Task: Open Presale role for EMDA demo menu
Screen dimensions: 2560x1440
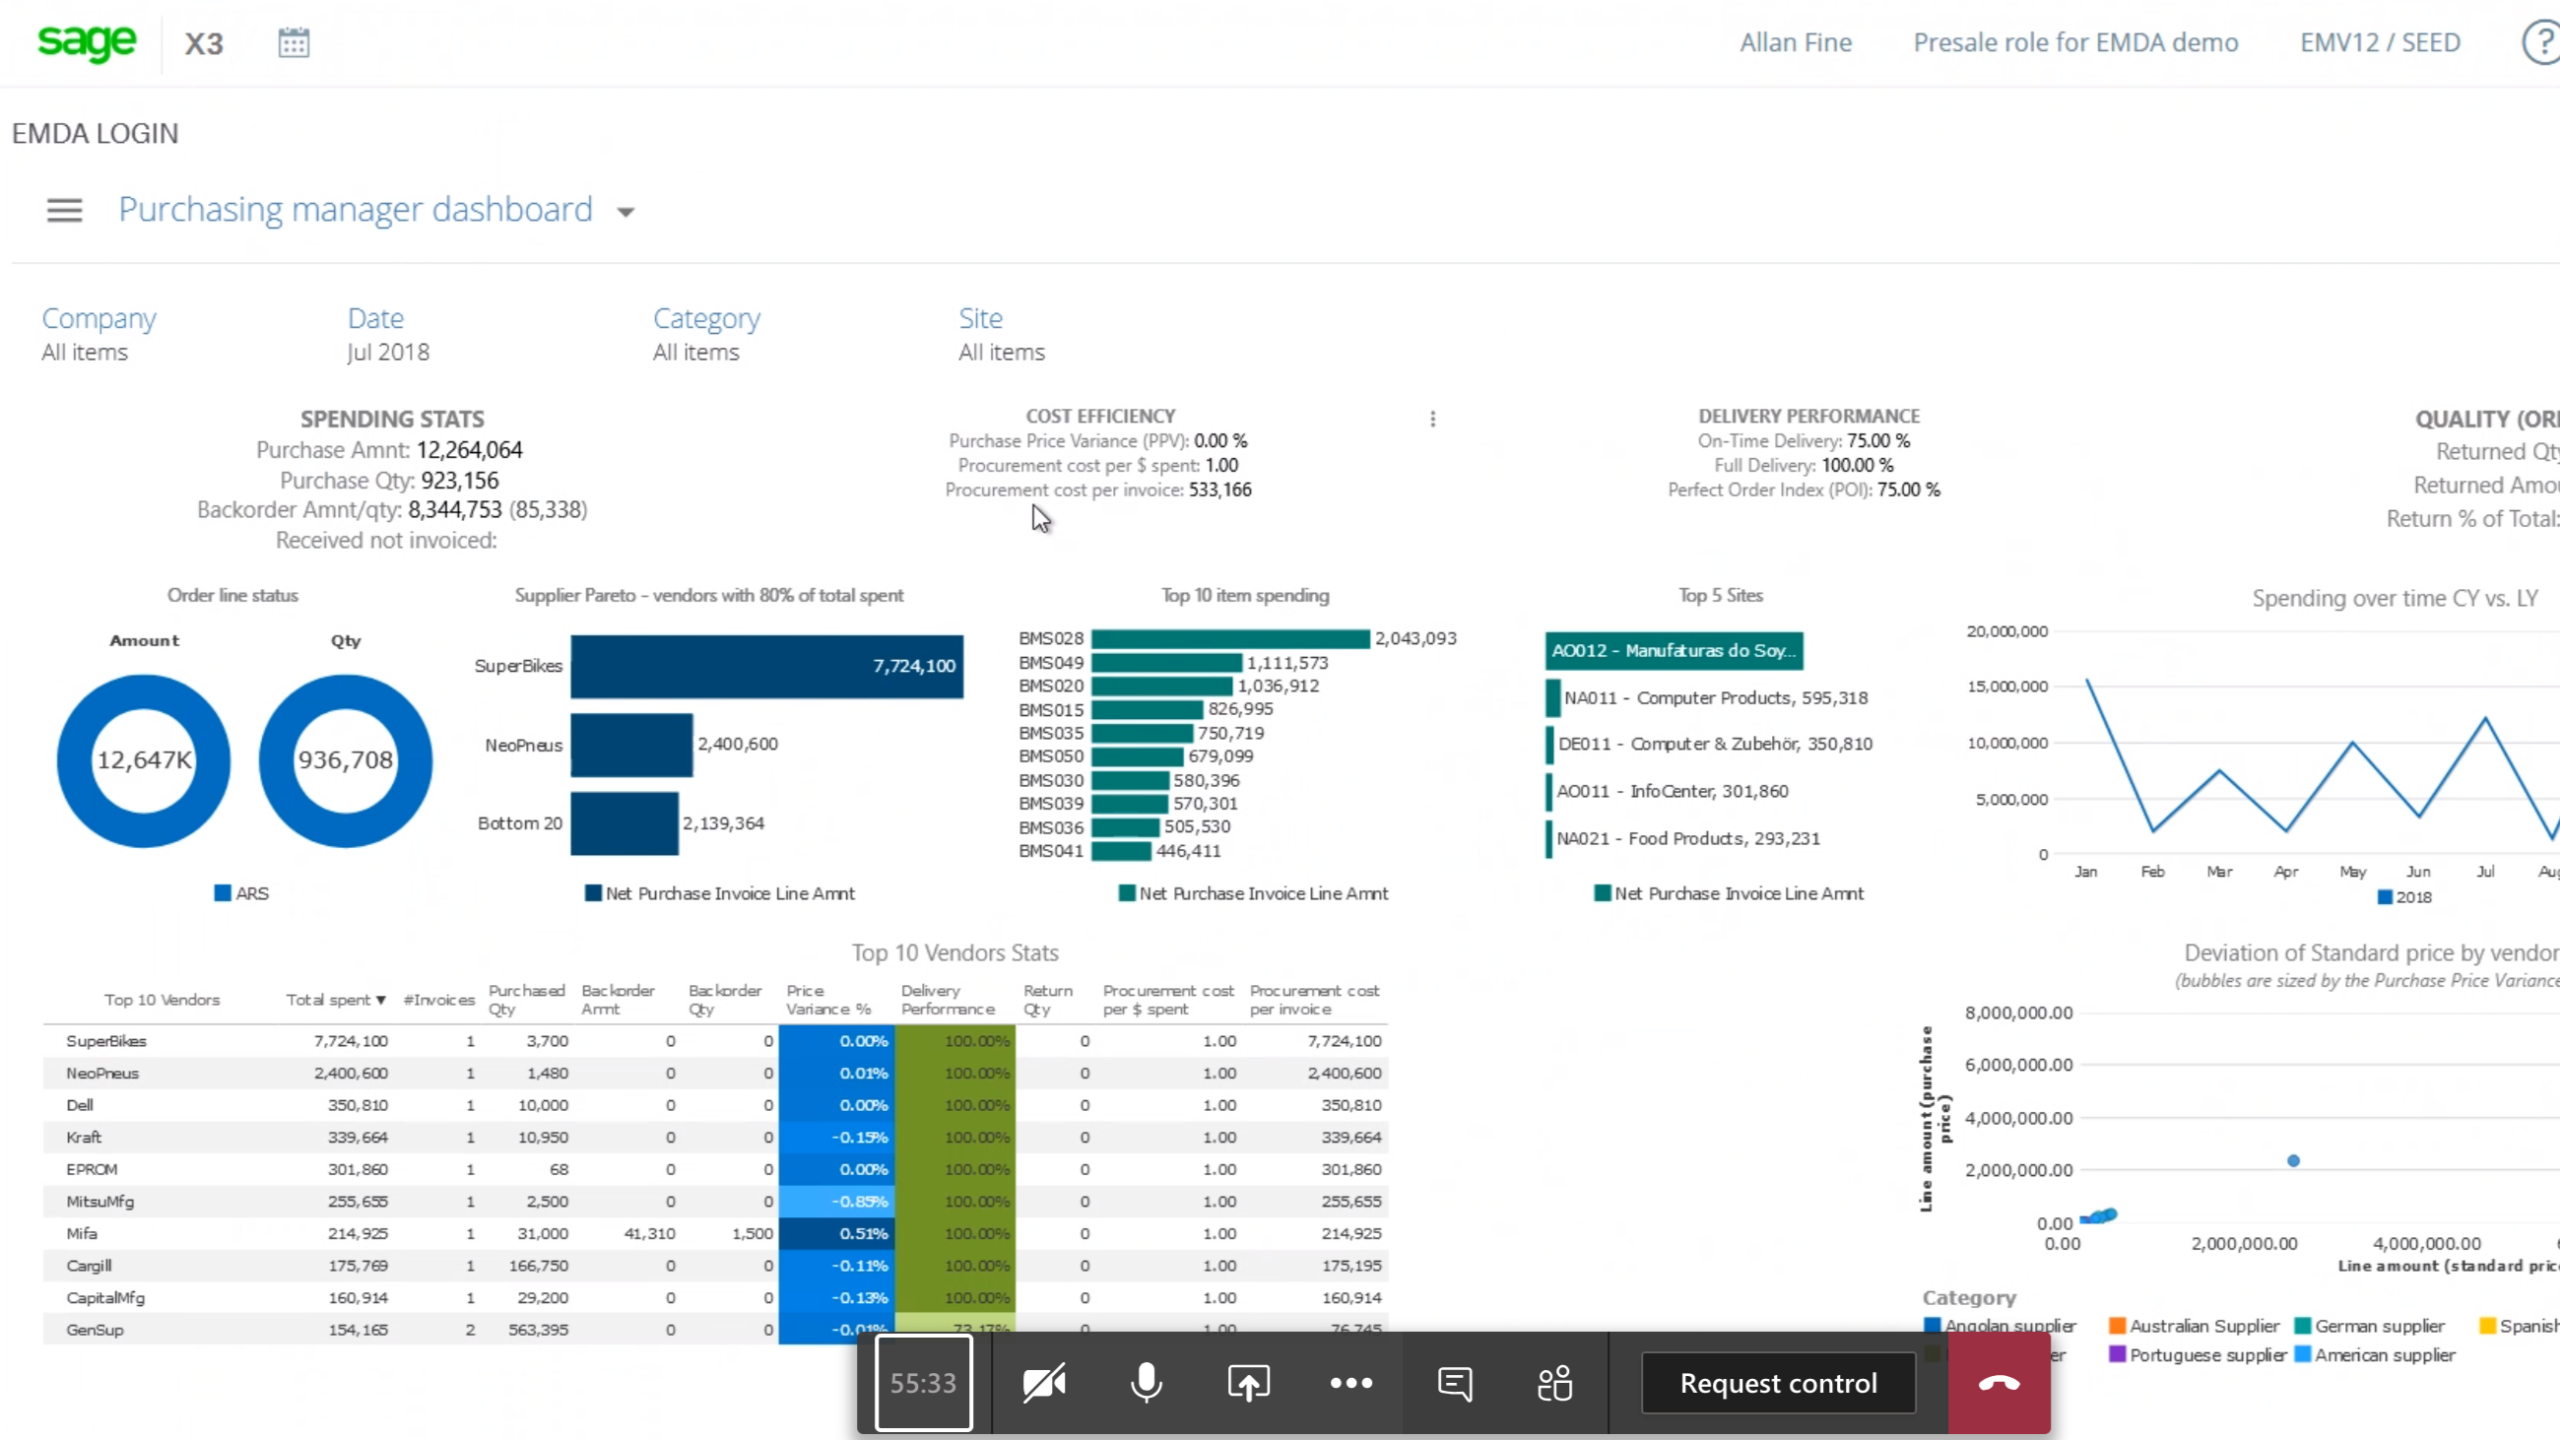Action: point(2076,43)
